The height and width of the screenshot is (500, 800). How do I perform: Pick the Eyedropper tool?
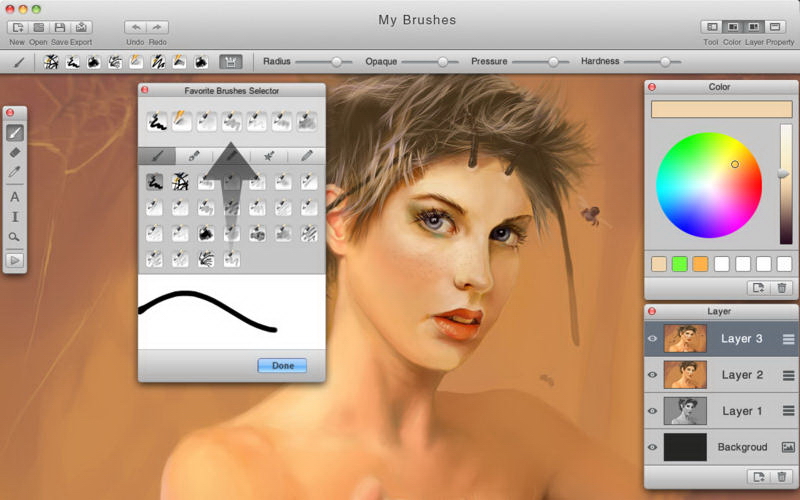click(x=15, y=172)
